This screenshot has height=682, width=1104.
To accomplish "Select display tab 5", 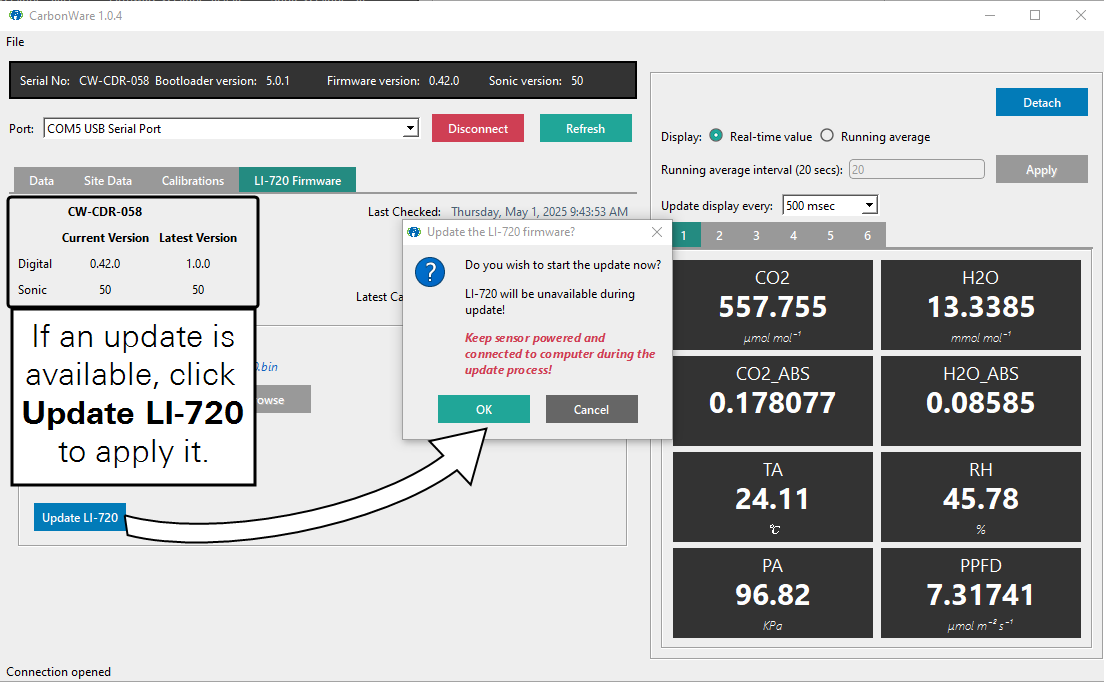I will (830, 235).
